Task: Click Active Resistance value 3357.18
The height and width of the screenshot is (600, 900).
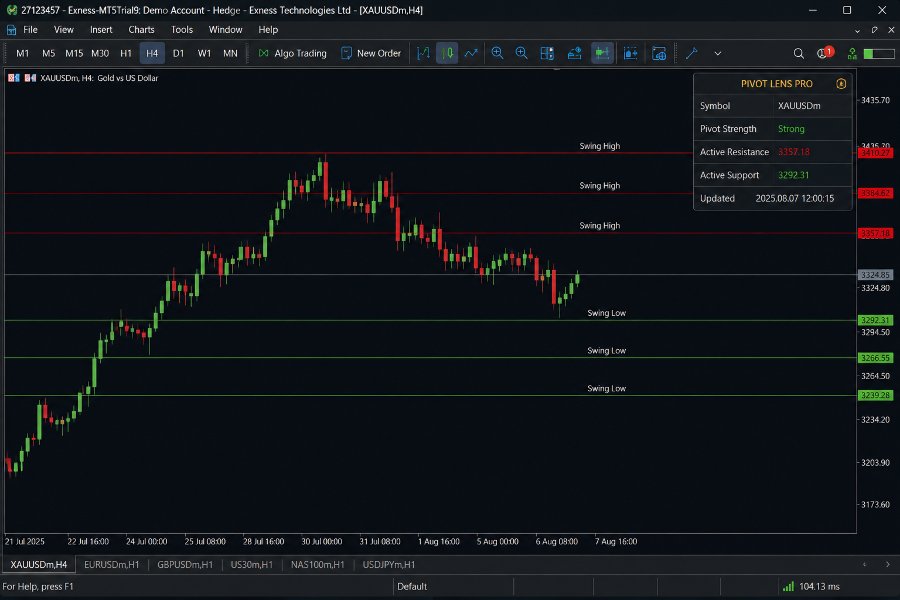Action: 793,152
